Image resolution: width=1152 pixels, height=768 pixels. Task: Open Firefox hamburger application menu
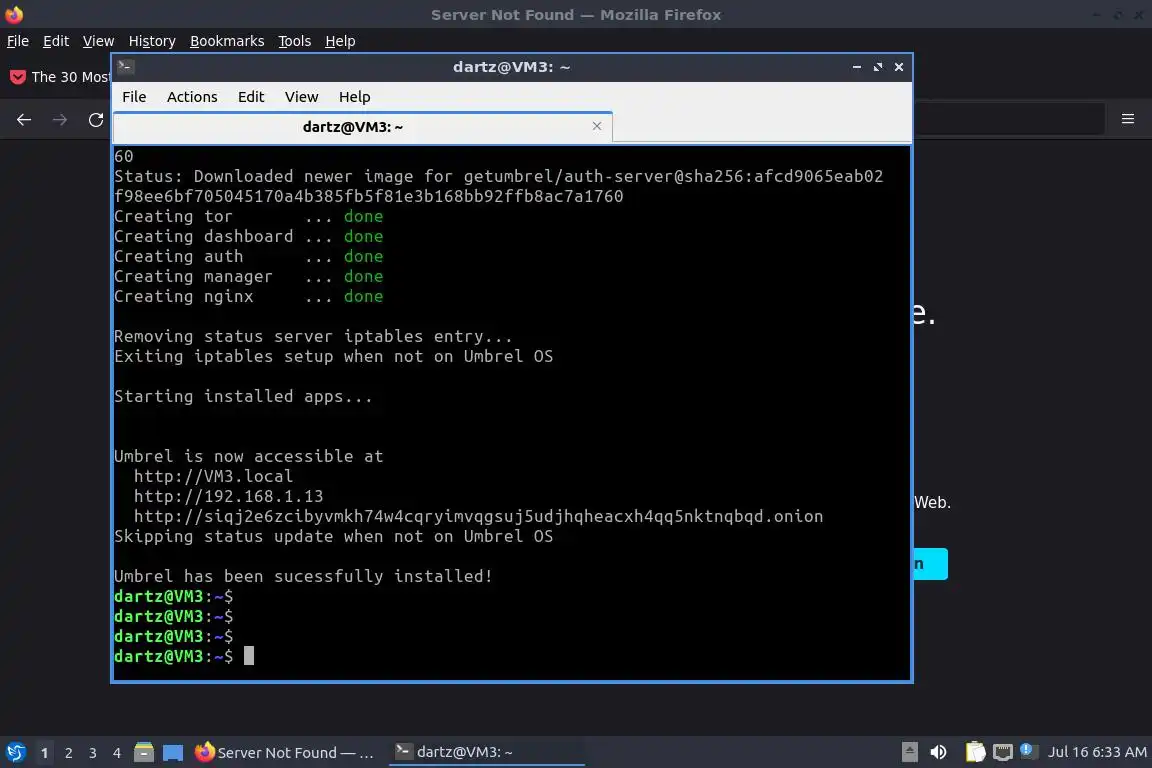(1128, 119)
